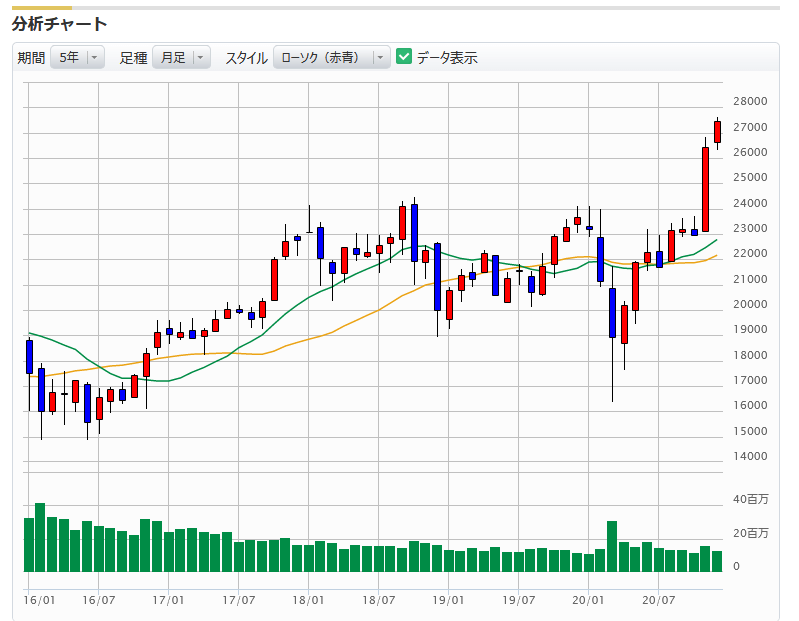The image size is (799, 621).
Task: Click the 19/01 date label on x-axis
Action: click(x=448, y=601)
